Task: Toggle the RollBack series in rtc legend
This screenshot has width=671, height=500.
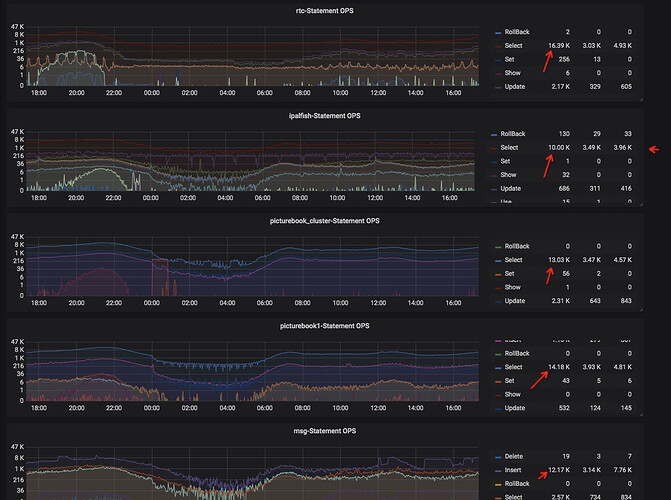Action: click(x=517, y=32)
